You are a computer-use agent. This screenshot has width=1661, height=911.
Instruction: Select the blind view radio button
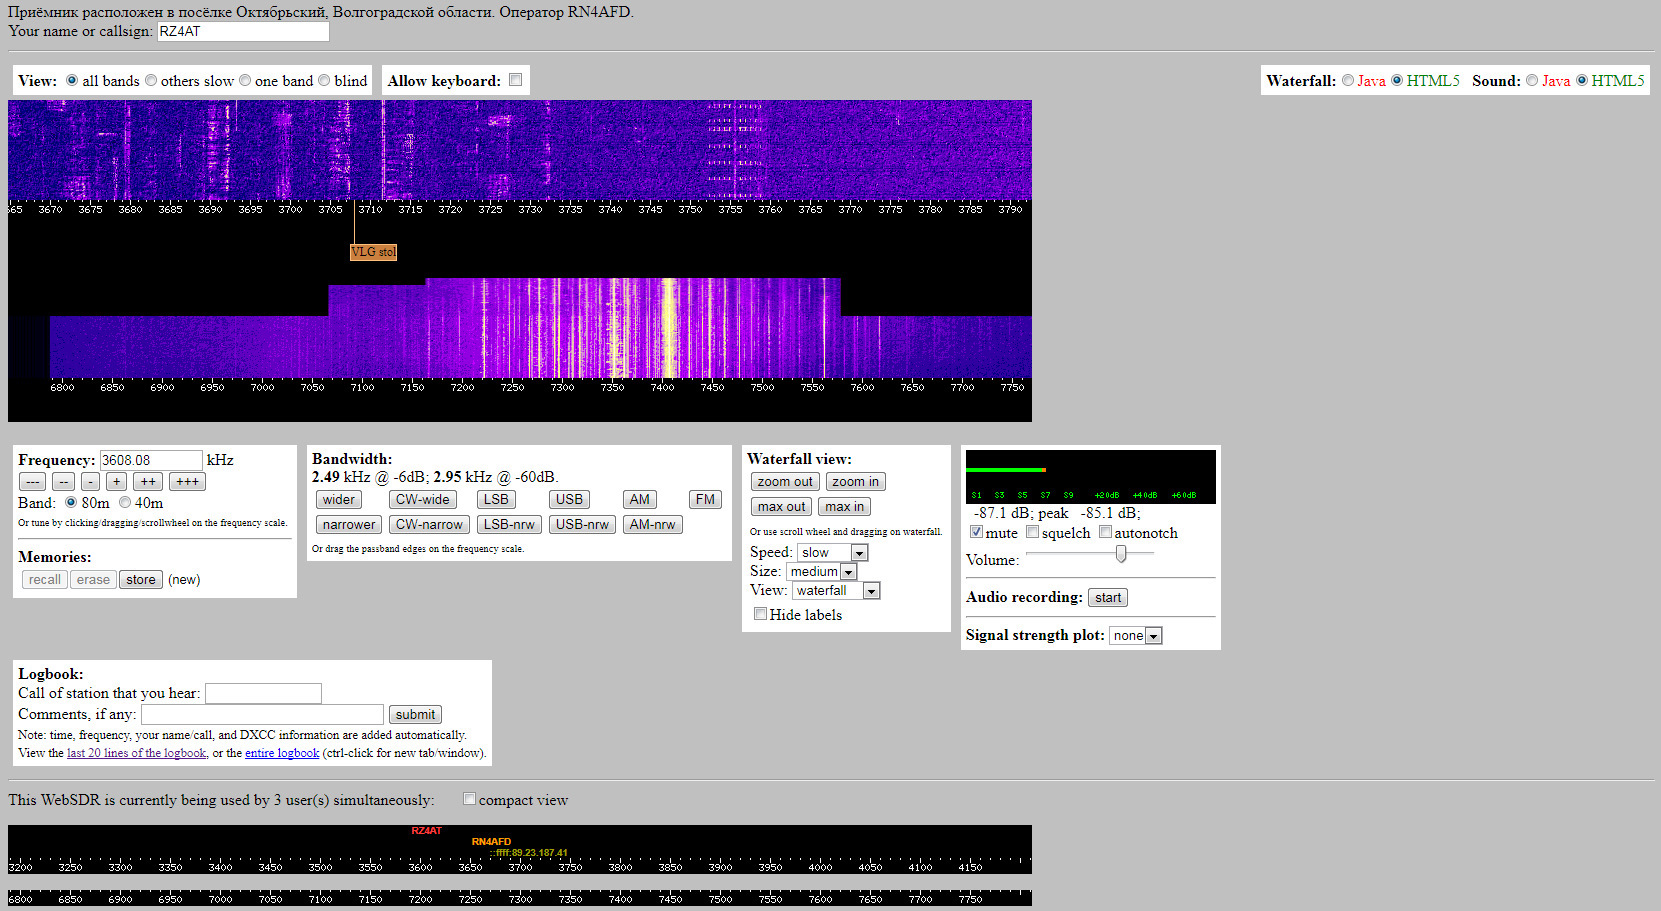tap(324, 81)
